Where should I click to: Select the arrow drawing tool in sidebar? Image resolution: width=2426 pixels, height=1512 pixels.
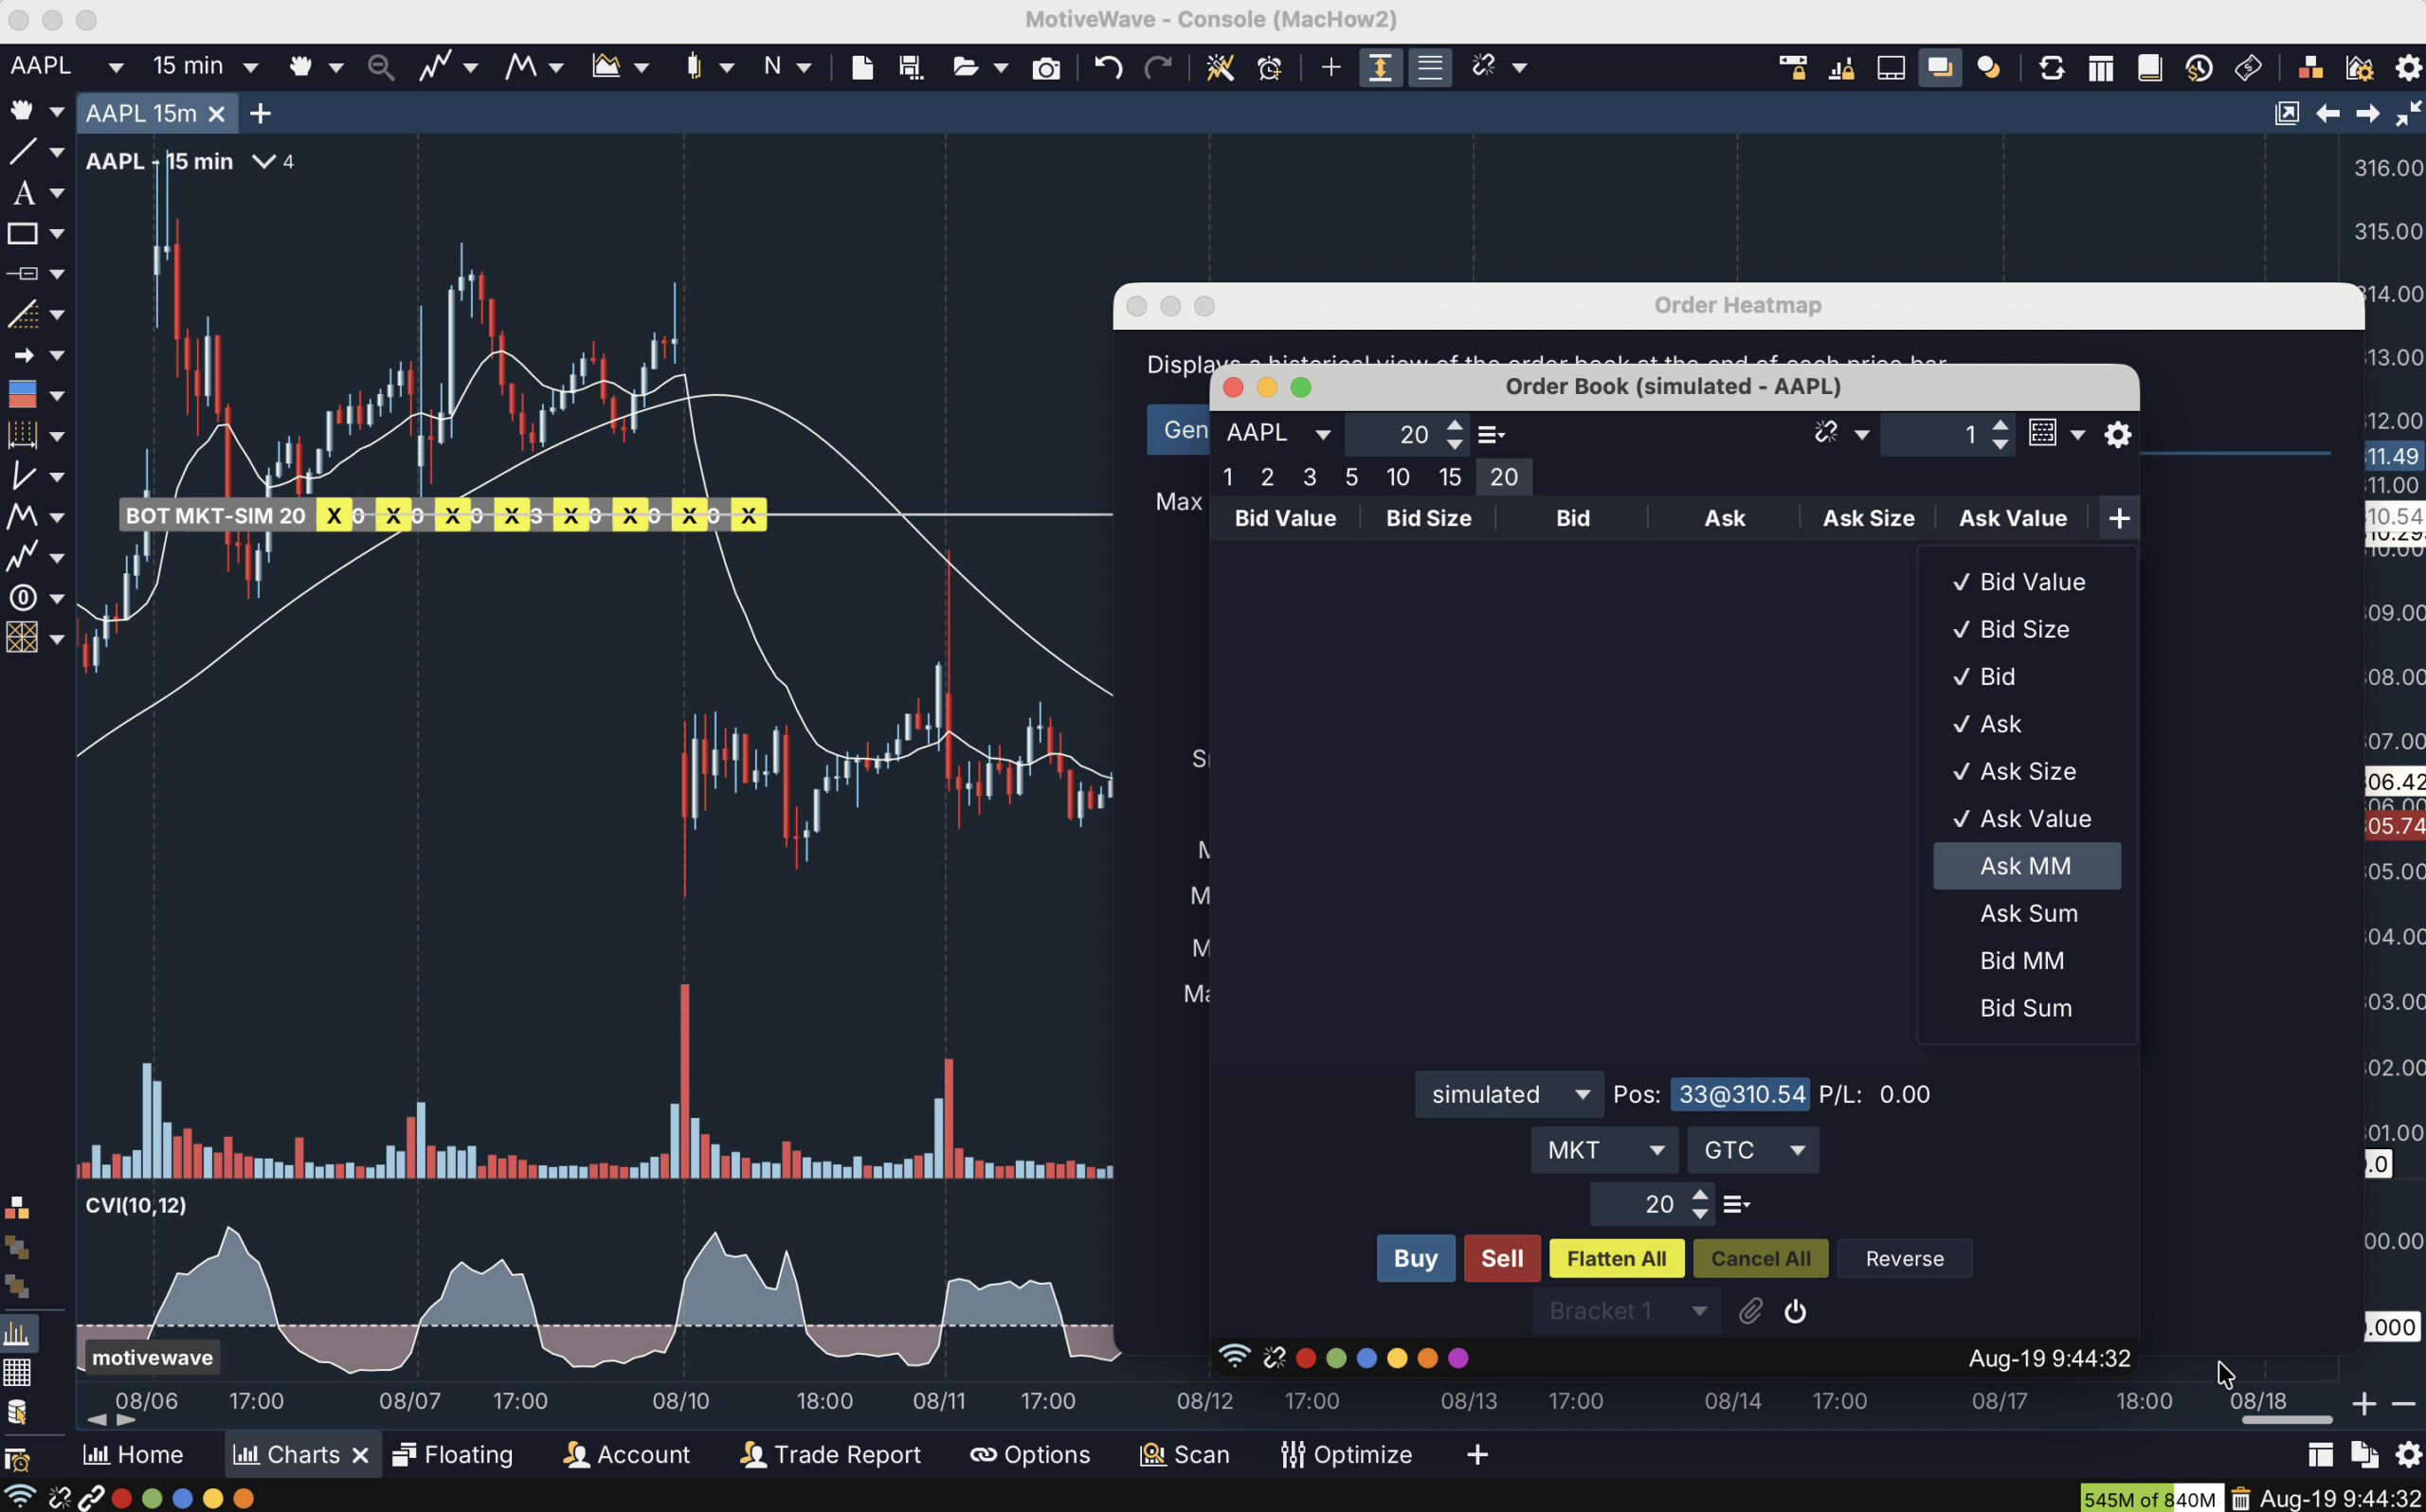(22, 355)
